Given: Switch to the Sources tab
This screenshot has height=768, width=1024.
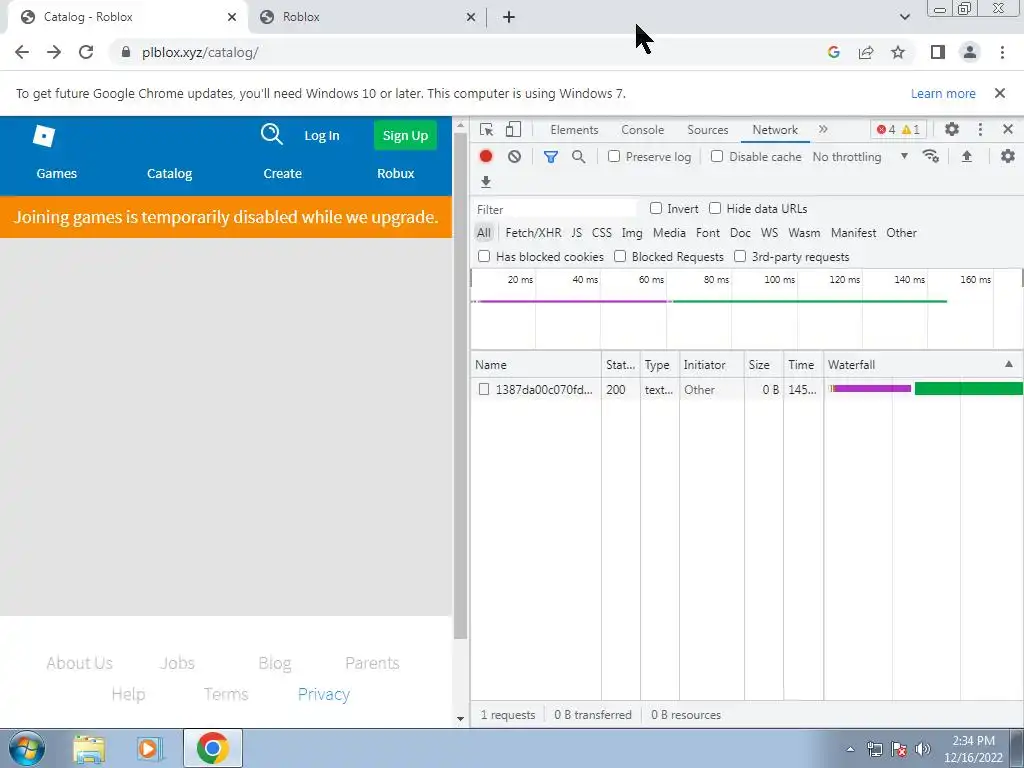Looking at the screenshot, I should coord(707,129).
